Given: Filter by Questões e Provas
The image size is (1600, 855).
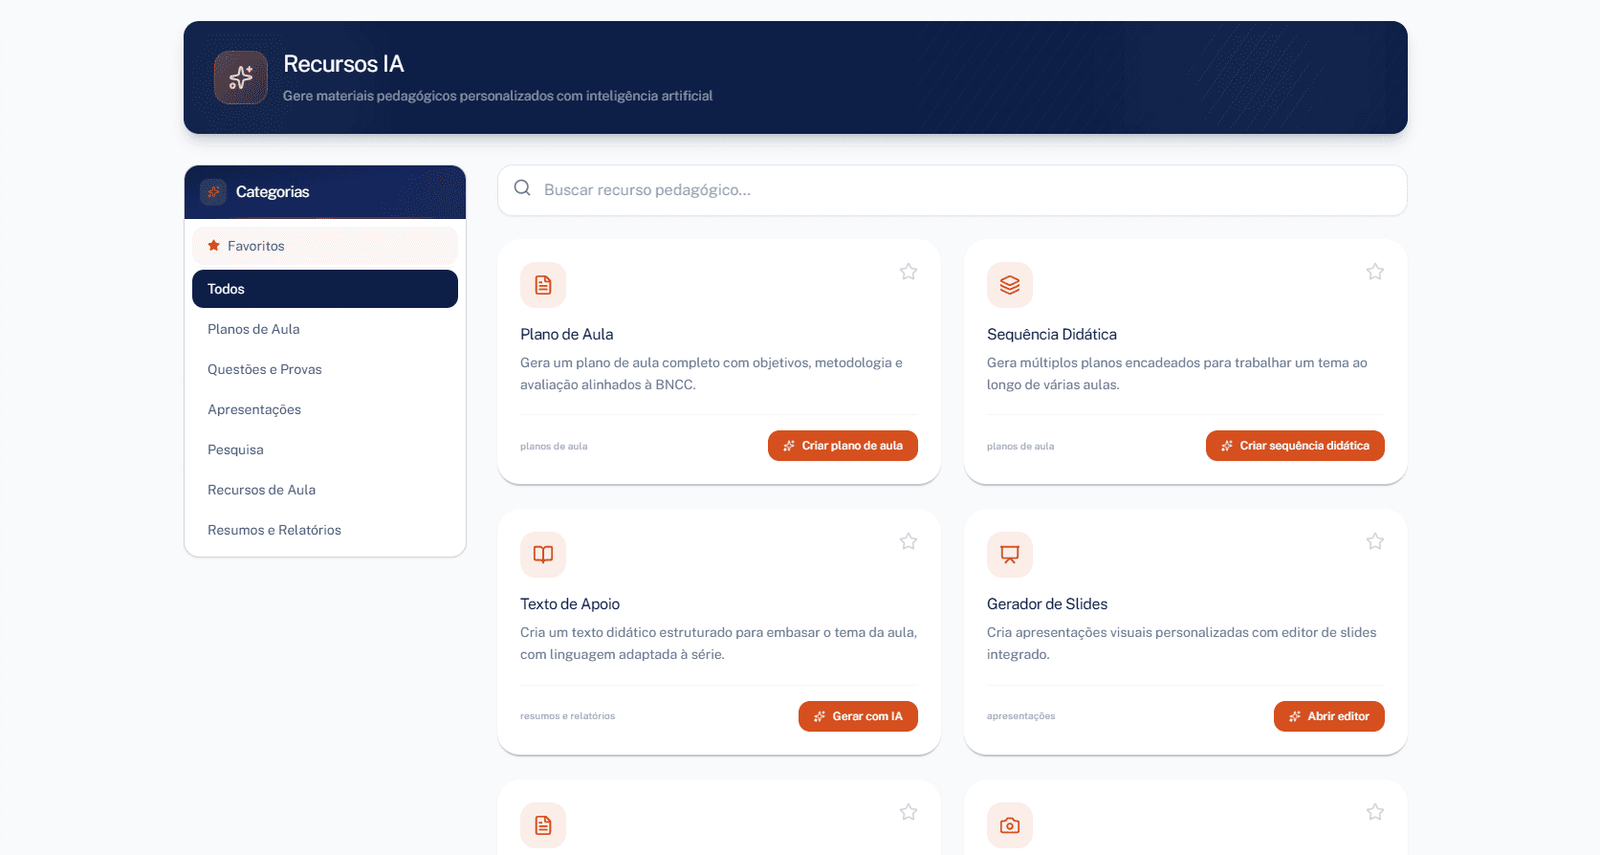Looking at the screenshot, I should (325, 369).
